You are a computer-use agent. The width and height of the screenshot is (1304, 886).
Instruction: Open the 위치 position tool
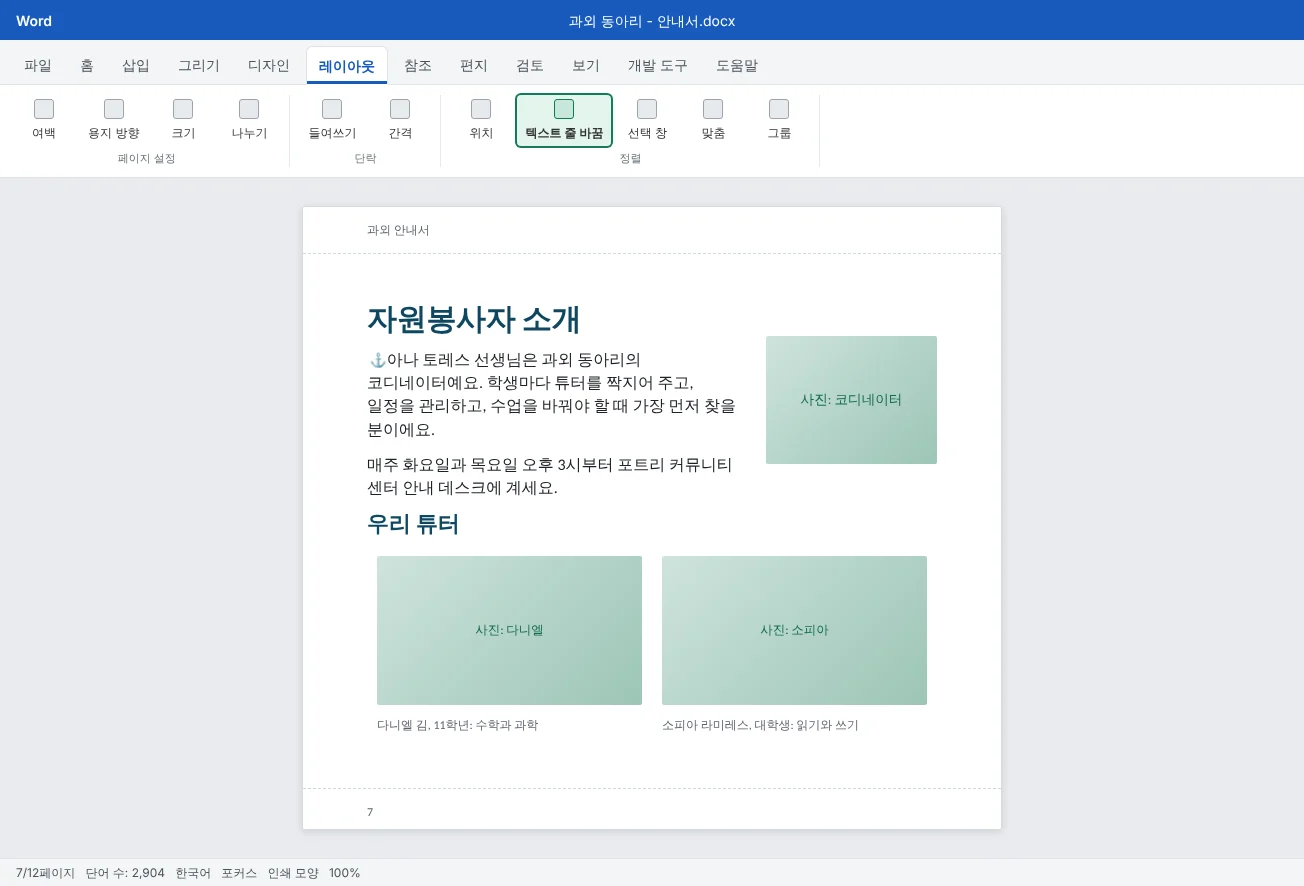(x=481, y=121)
